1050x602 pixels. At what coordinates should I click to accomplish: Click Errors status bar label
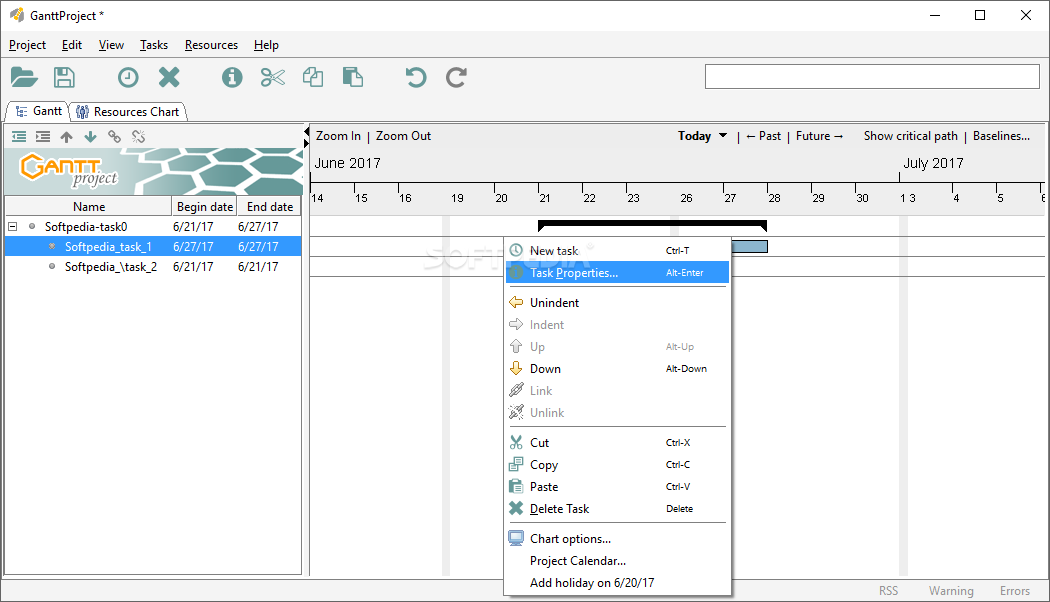point(1015,591)
